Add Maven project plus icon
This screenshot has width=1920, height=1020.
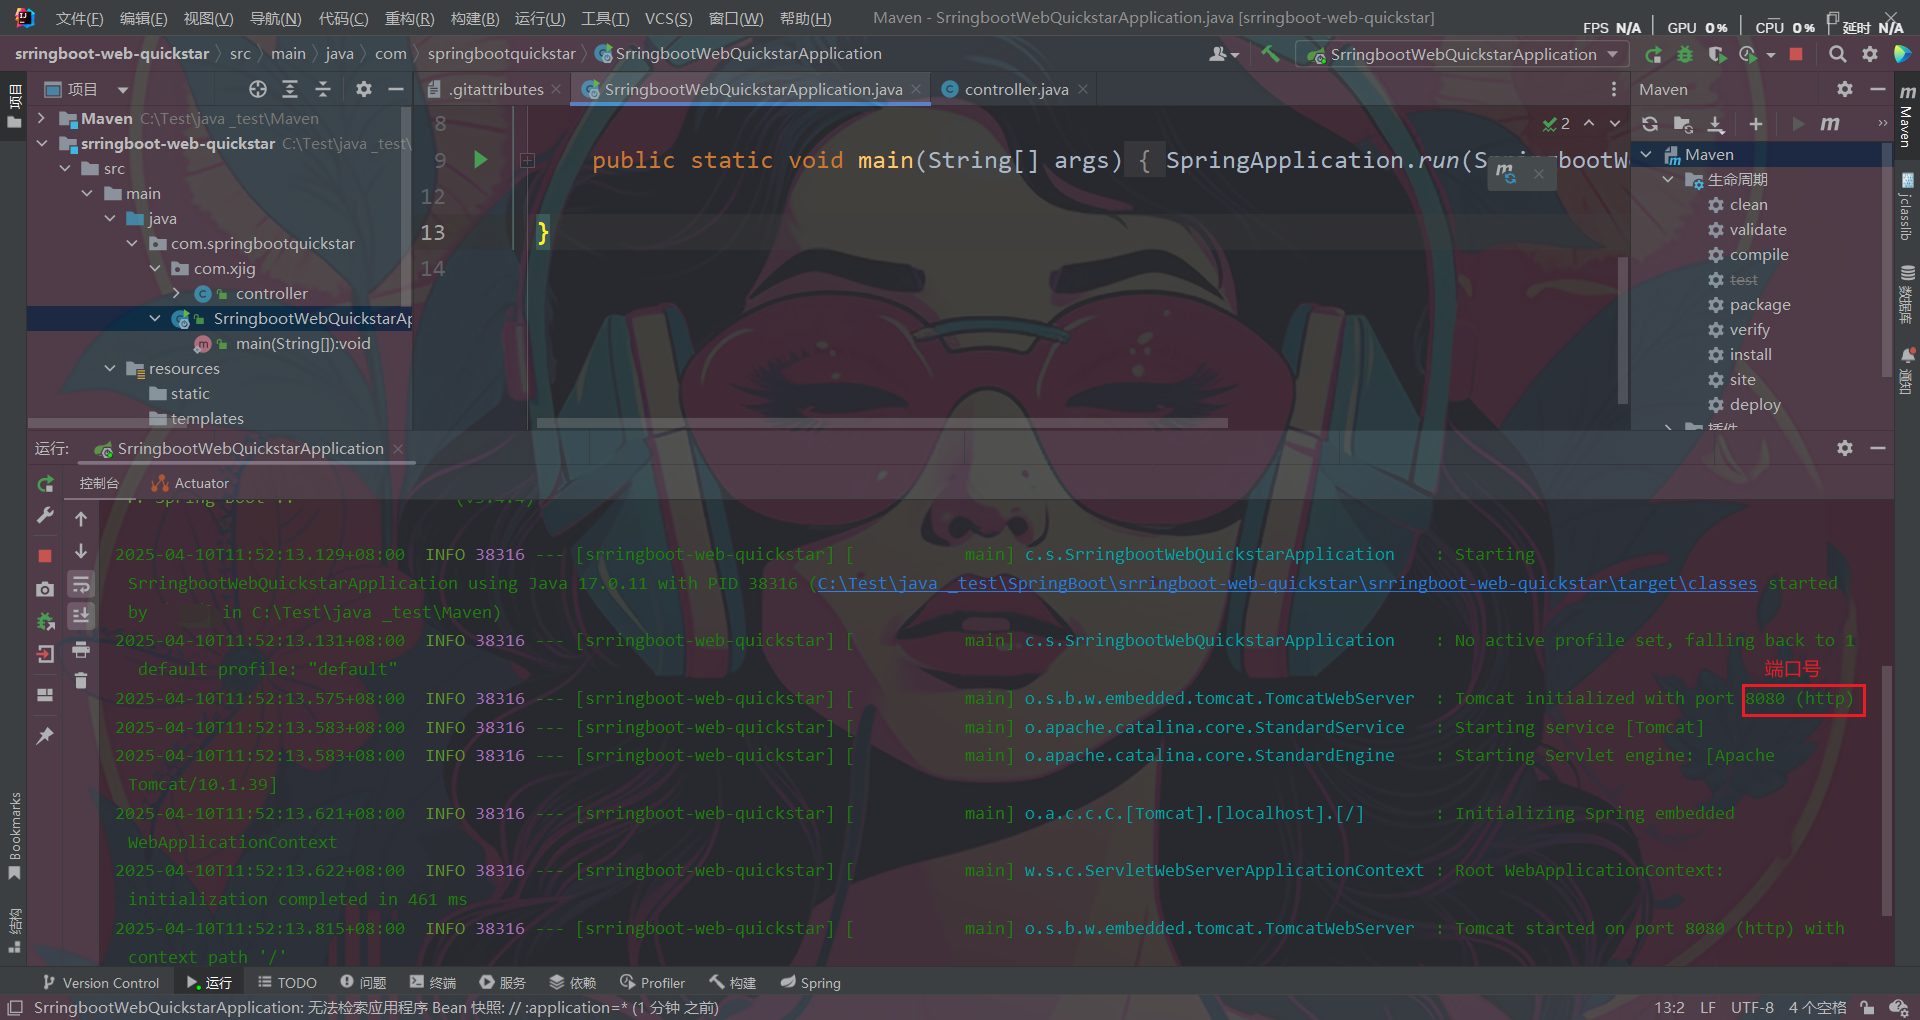1756,124
